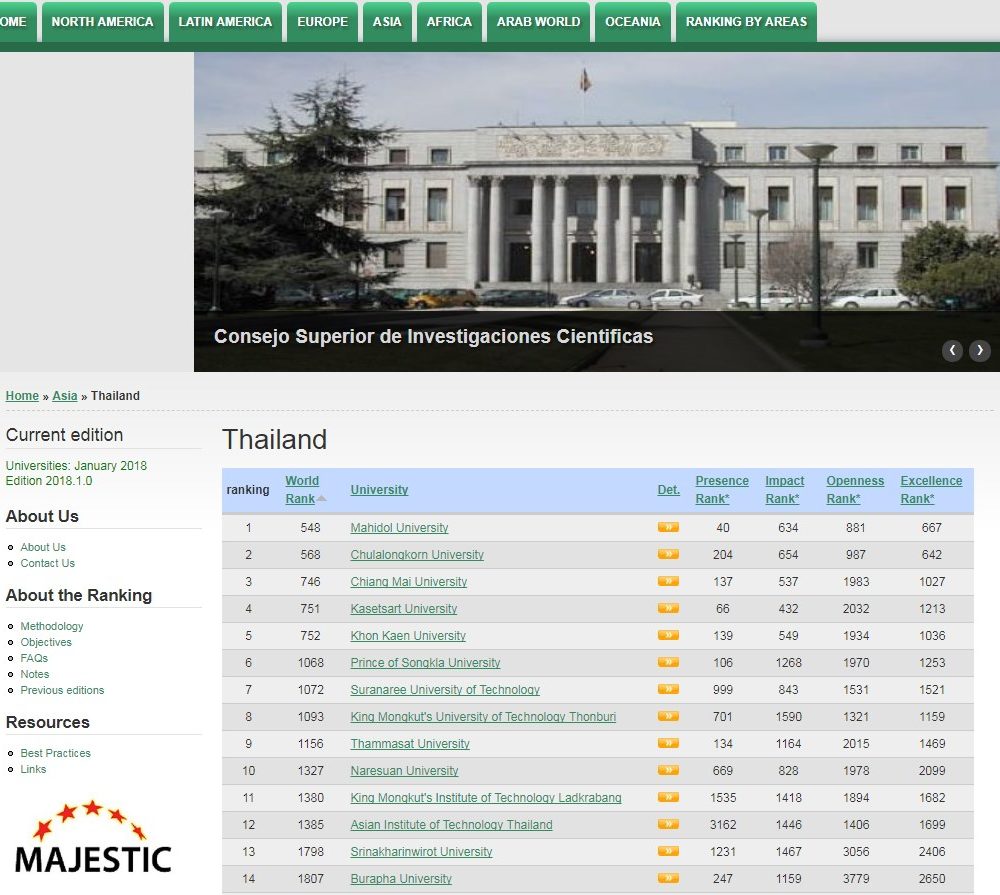This screenshot has height=895, width=1000.
Task: Open the Ranking by Areas tab
Action: tap(746, 22)
